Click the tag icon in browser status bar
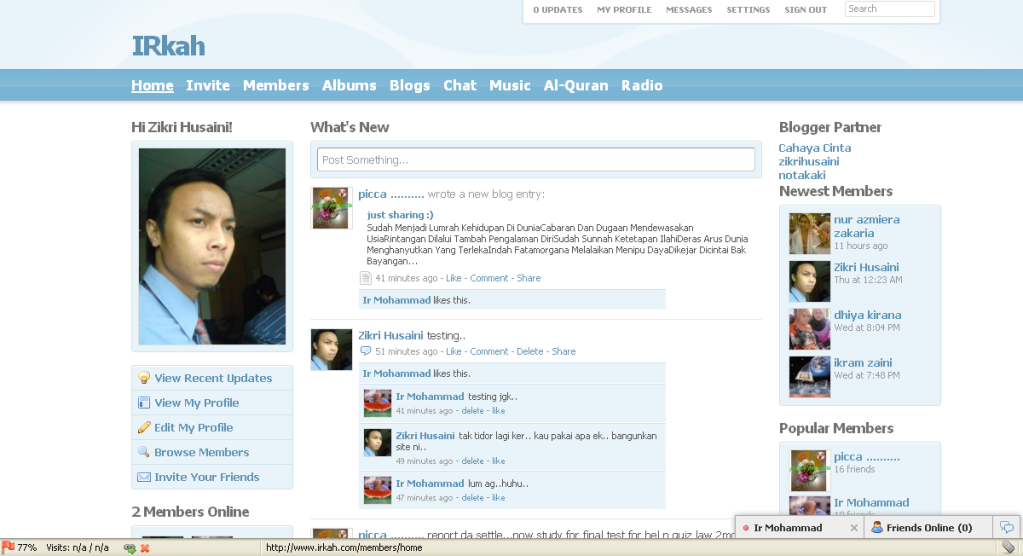This screenshot has width=1023, height=556. coord(1008,548)
